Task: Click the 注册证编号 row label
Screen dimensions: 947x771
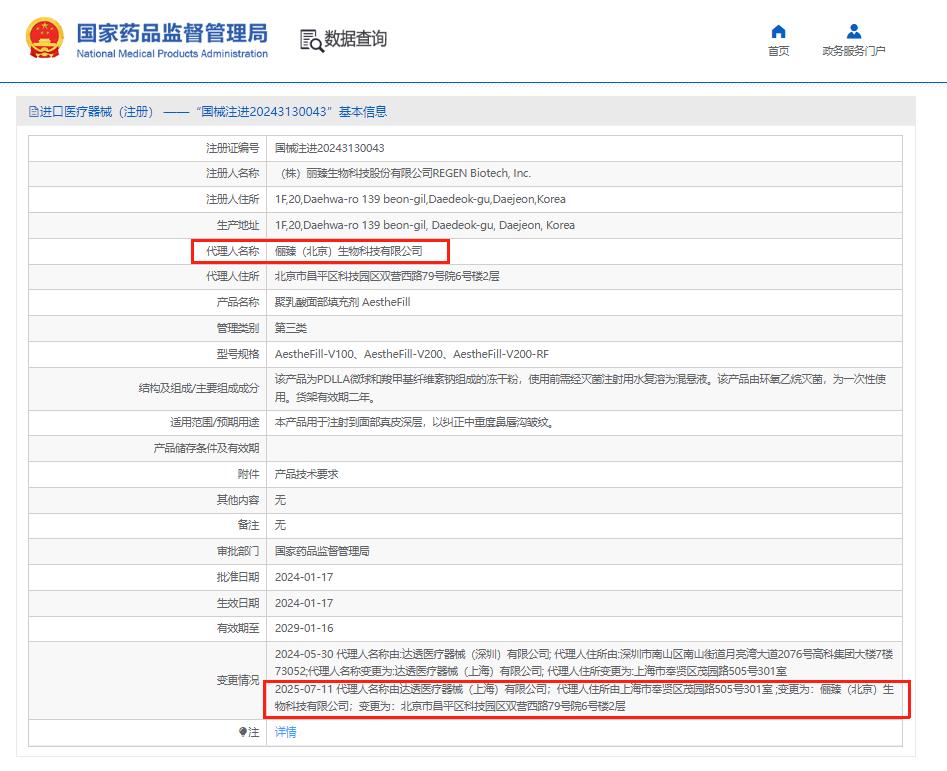Action: [x=233, y=148]
